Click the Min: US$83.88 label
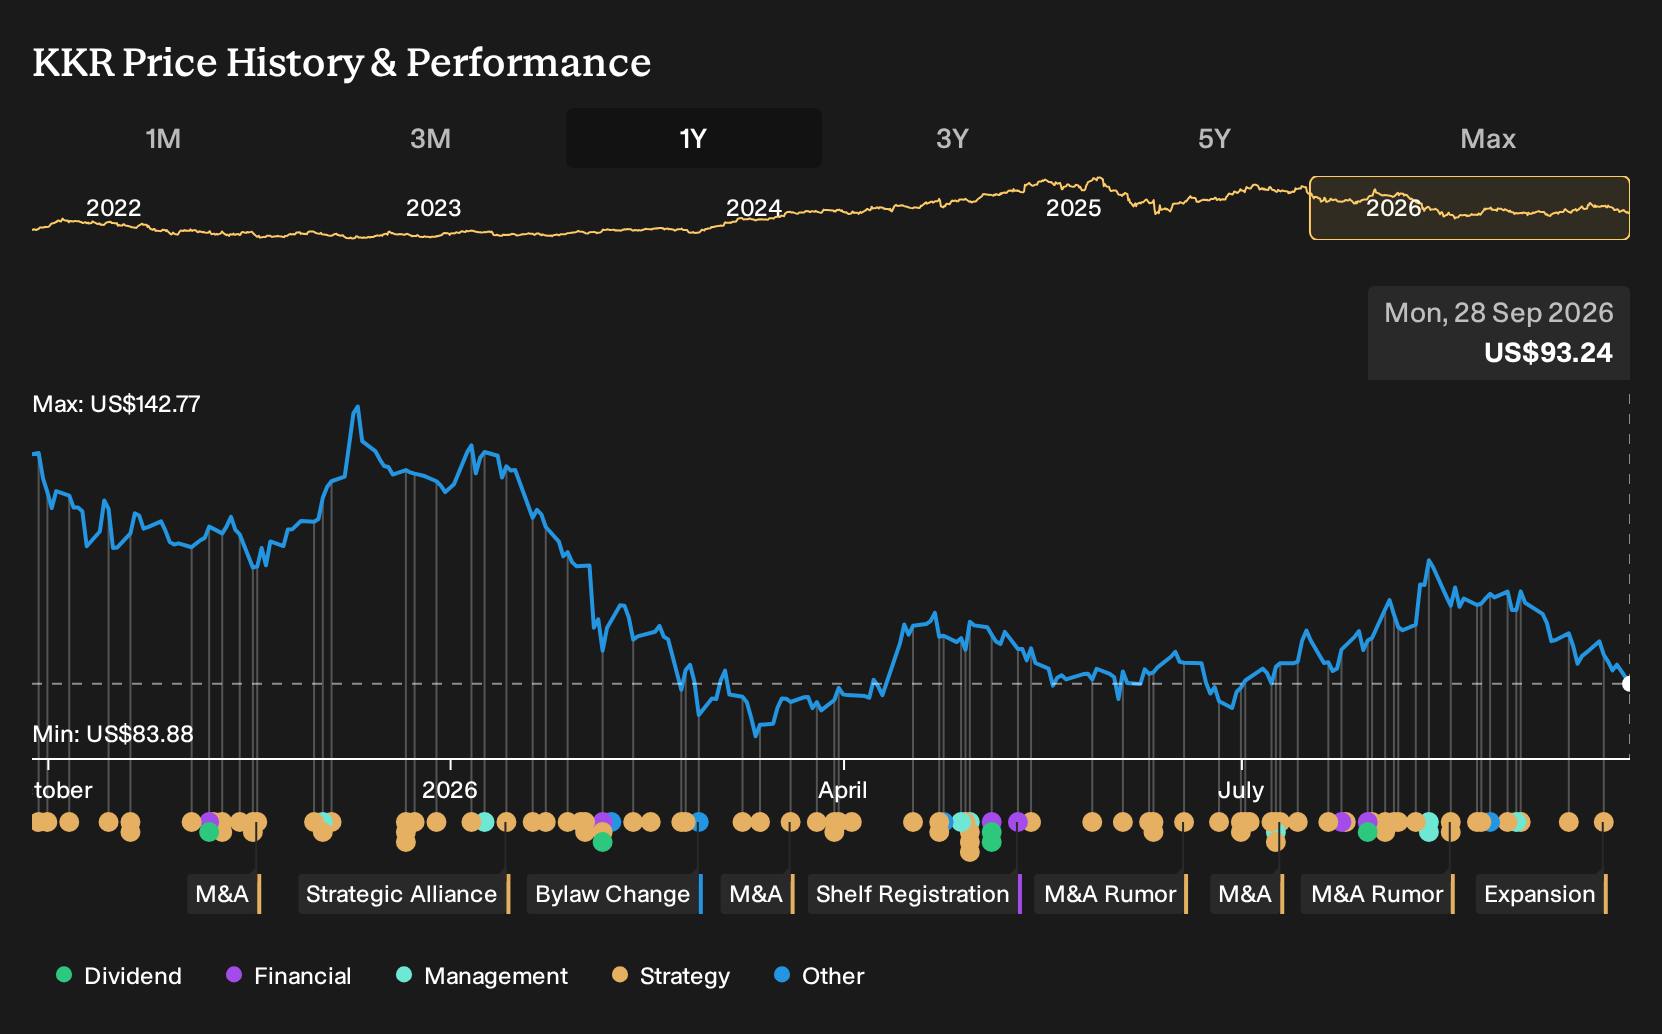 click(x=113, y=734)
